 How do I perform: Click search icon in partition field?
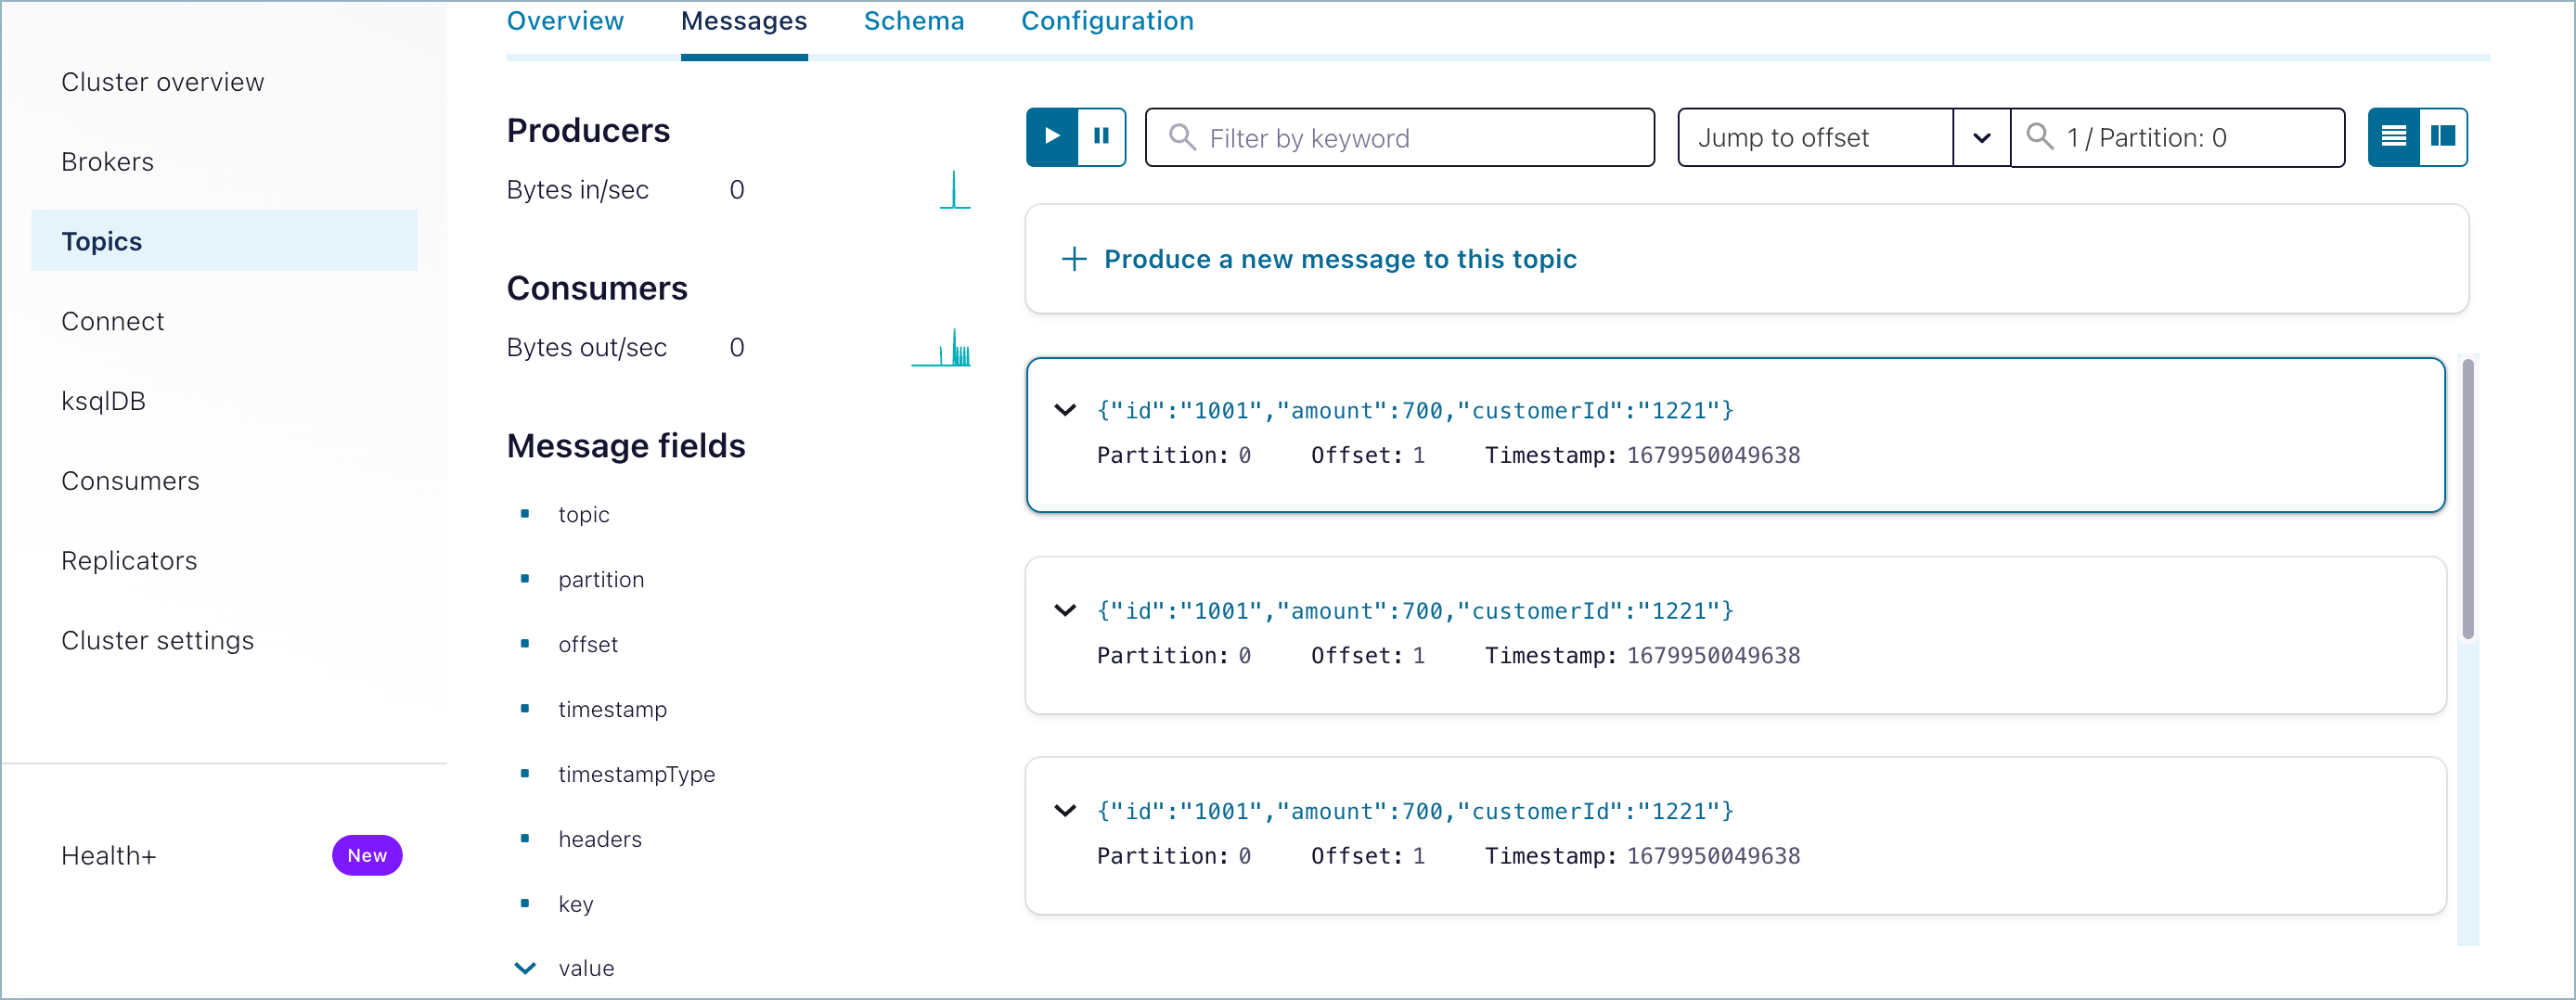(x=2040, y=137)
